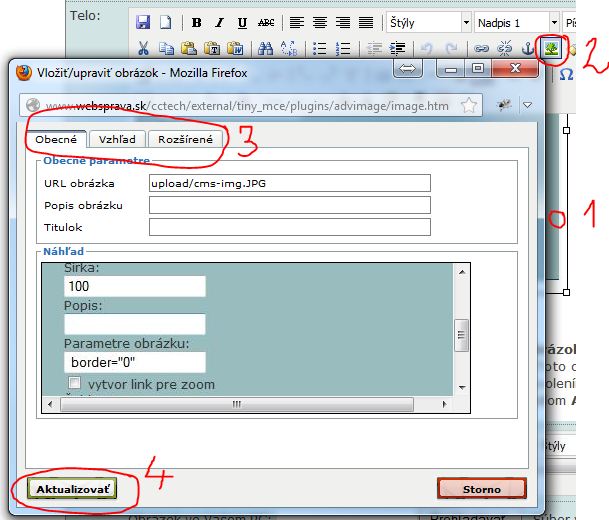
Task: Open the Štýly styles dropdown
Action: point(466,23)
